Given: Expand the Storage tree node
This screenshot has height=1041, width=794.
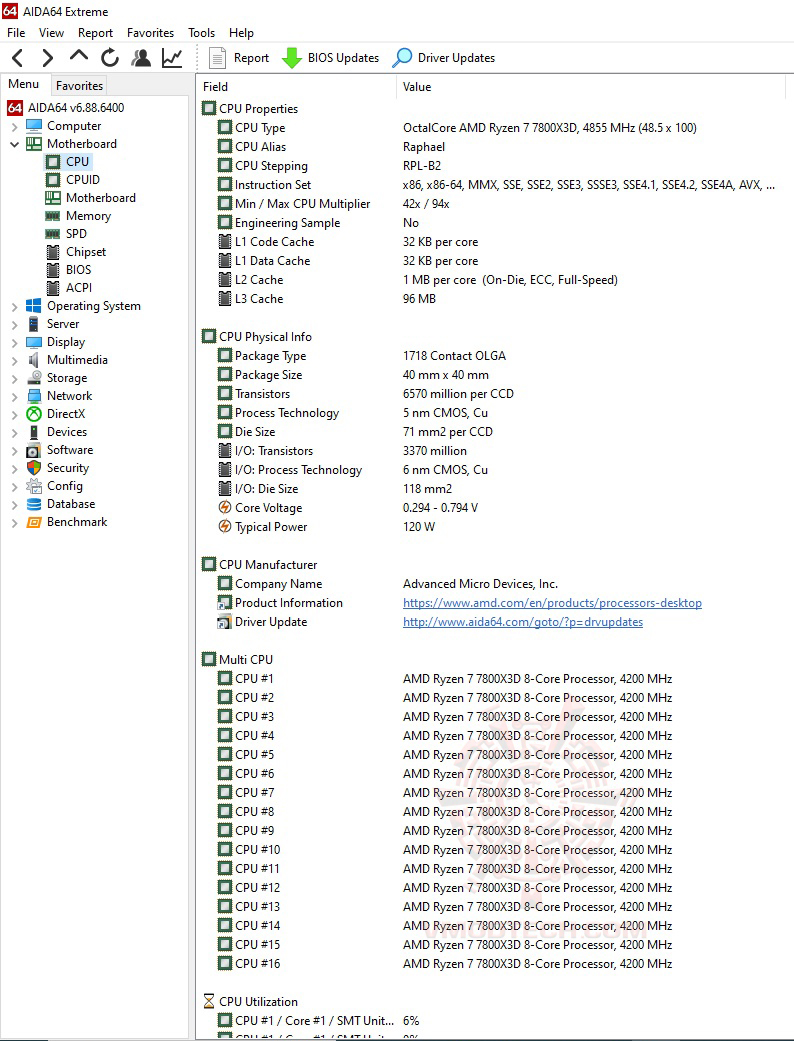Looking at the screenshot, I should coord(15,378).
